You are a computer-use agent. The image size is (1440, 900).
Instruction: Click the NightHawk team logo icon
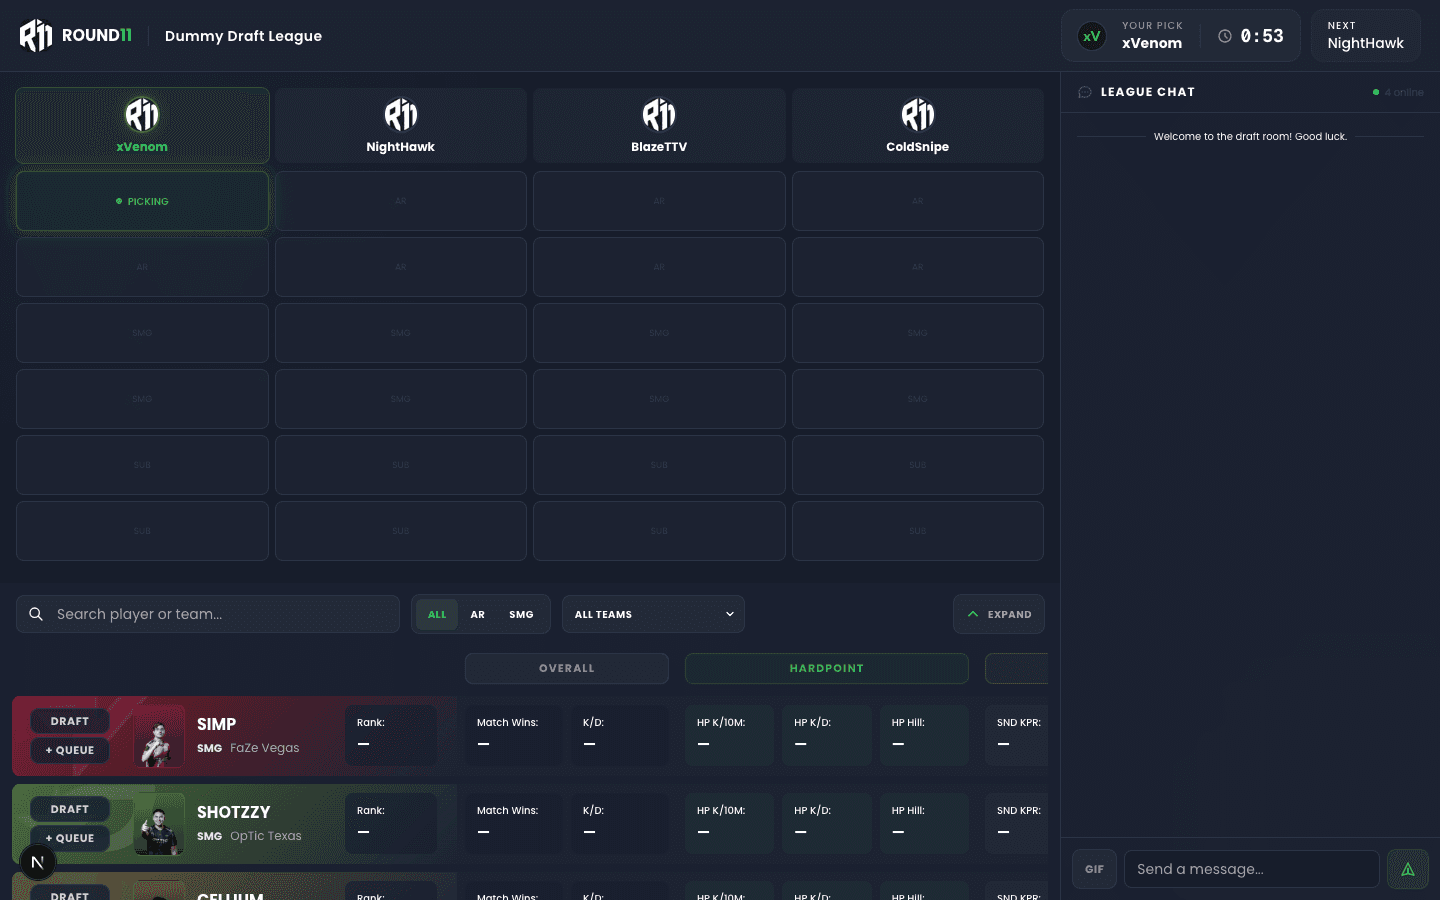400,115
